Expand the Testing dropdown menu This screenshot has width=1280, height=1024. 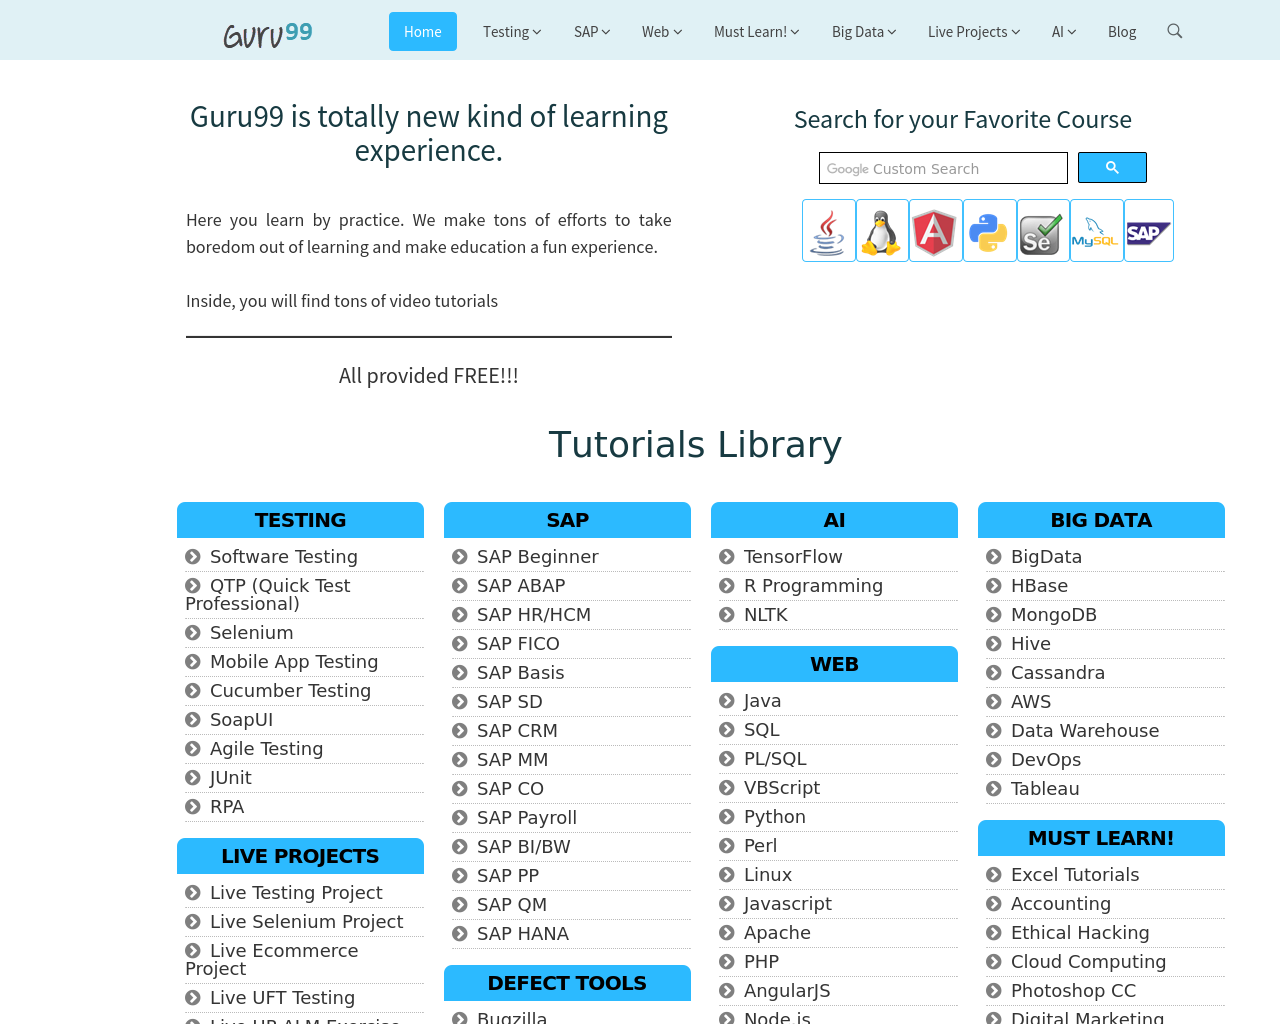pyautogui.click(x=512, y=32)
